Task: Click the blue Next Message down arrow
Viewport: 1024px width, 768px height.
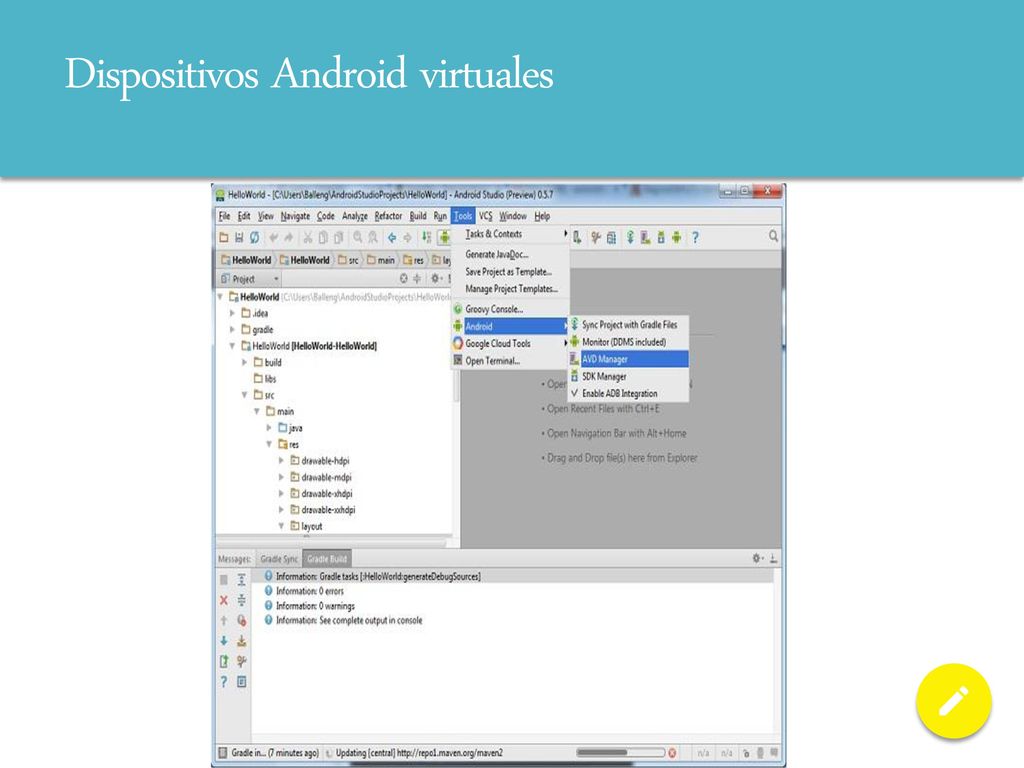Action: 224,641
